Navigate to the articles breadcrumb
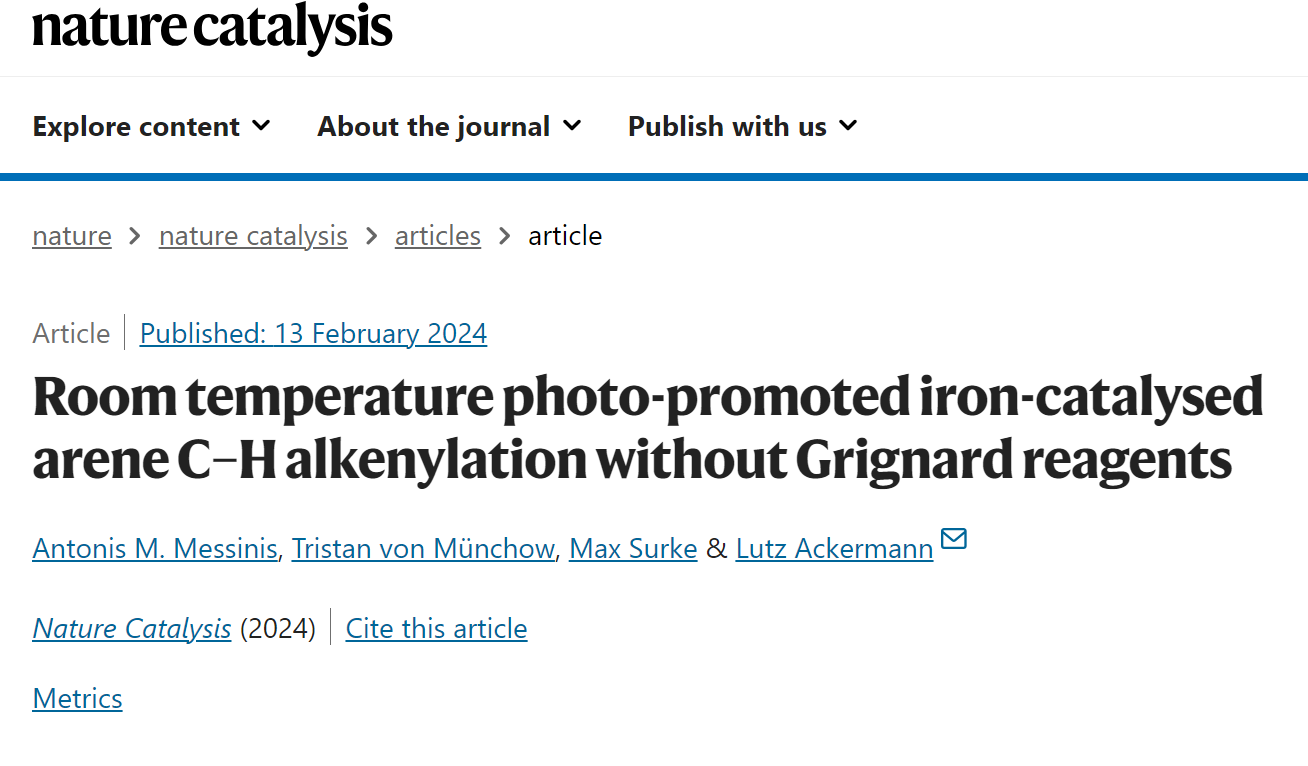1308x766 pixels. click(x=438, y=236)
